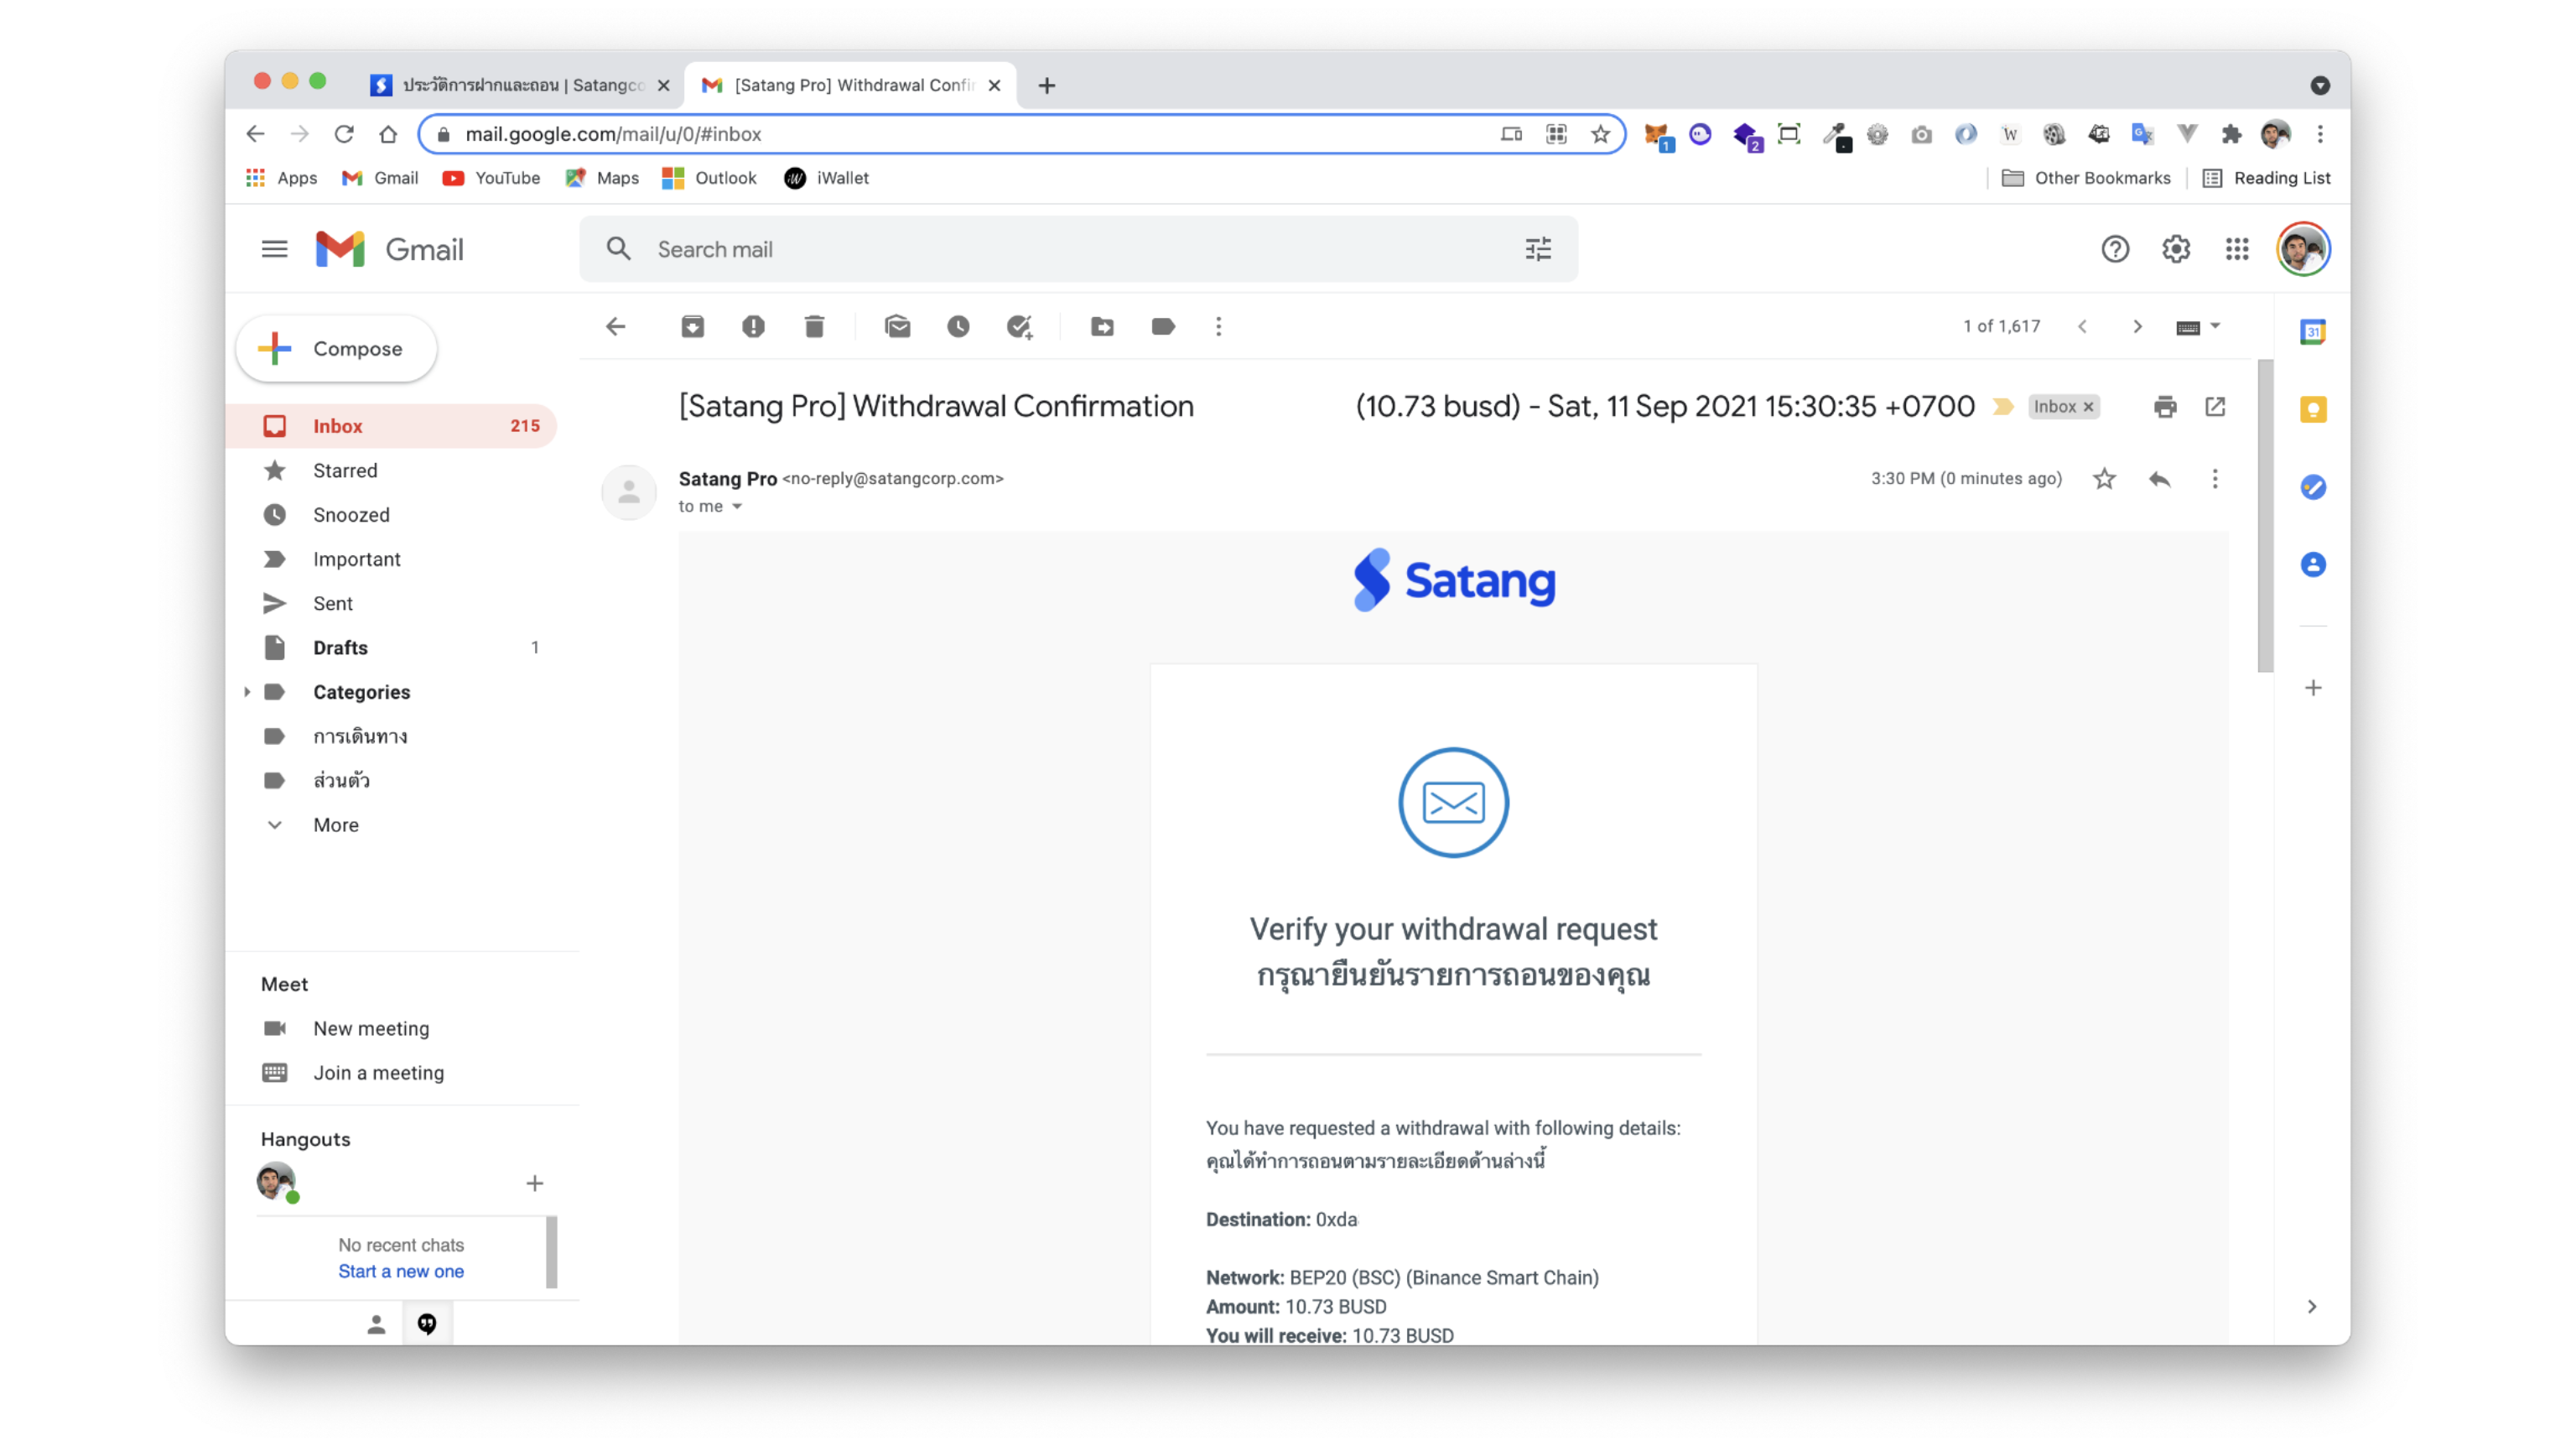The height and width of the screenshot is (1446, 2576).
Task: Open the Drafts folder
Action: (x=390, y=648)
